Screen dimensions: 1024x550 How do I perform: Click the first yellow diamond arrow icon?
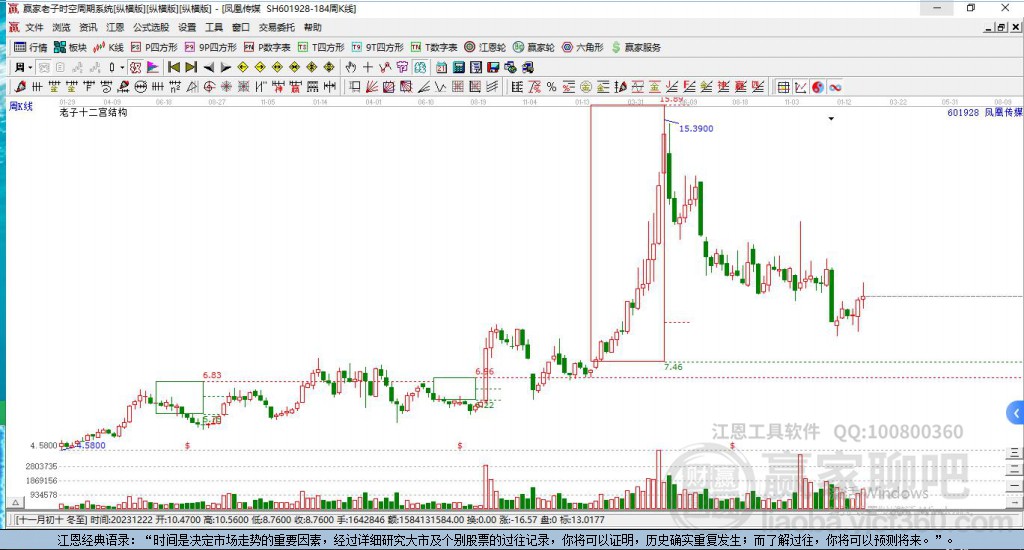(243, 67)
